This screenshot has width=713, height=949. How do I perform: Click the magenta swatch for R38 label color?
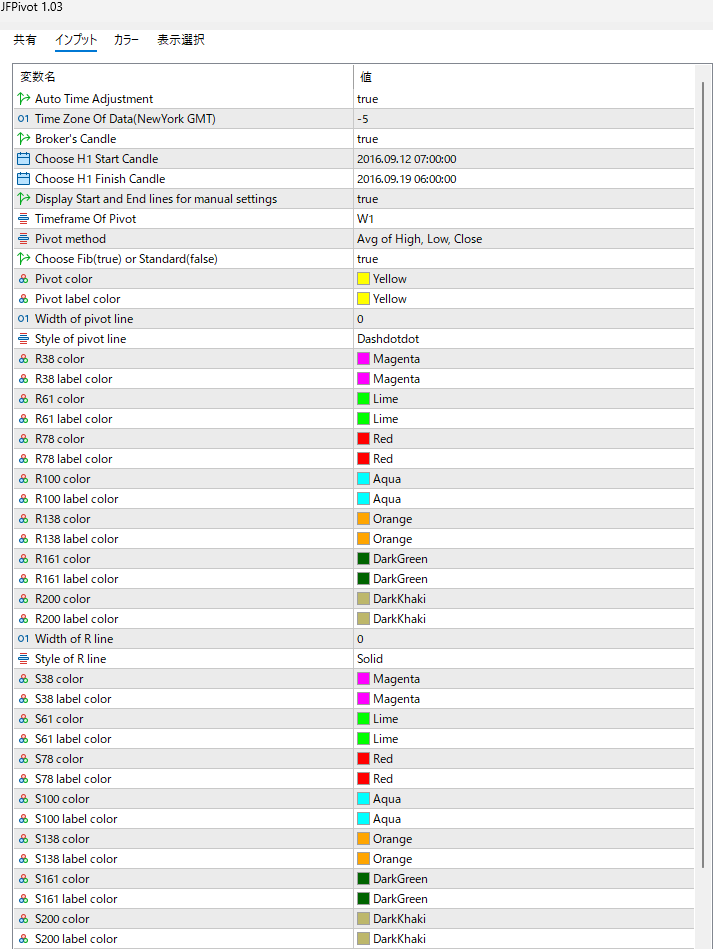click(363, 378)
